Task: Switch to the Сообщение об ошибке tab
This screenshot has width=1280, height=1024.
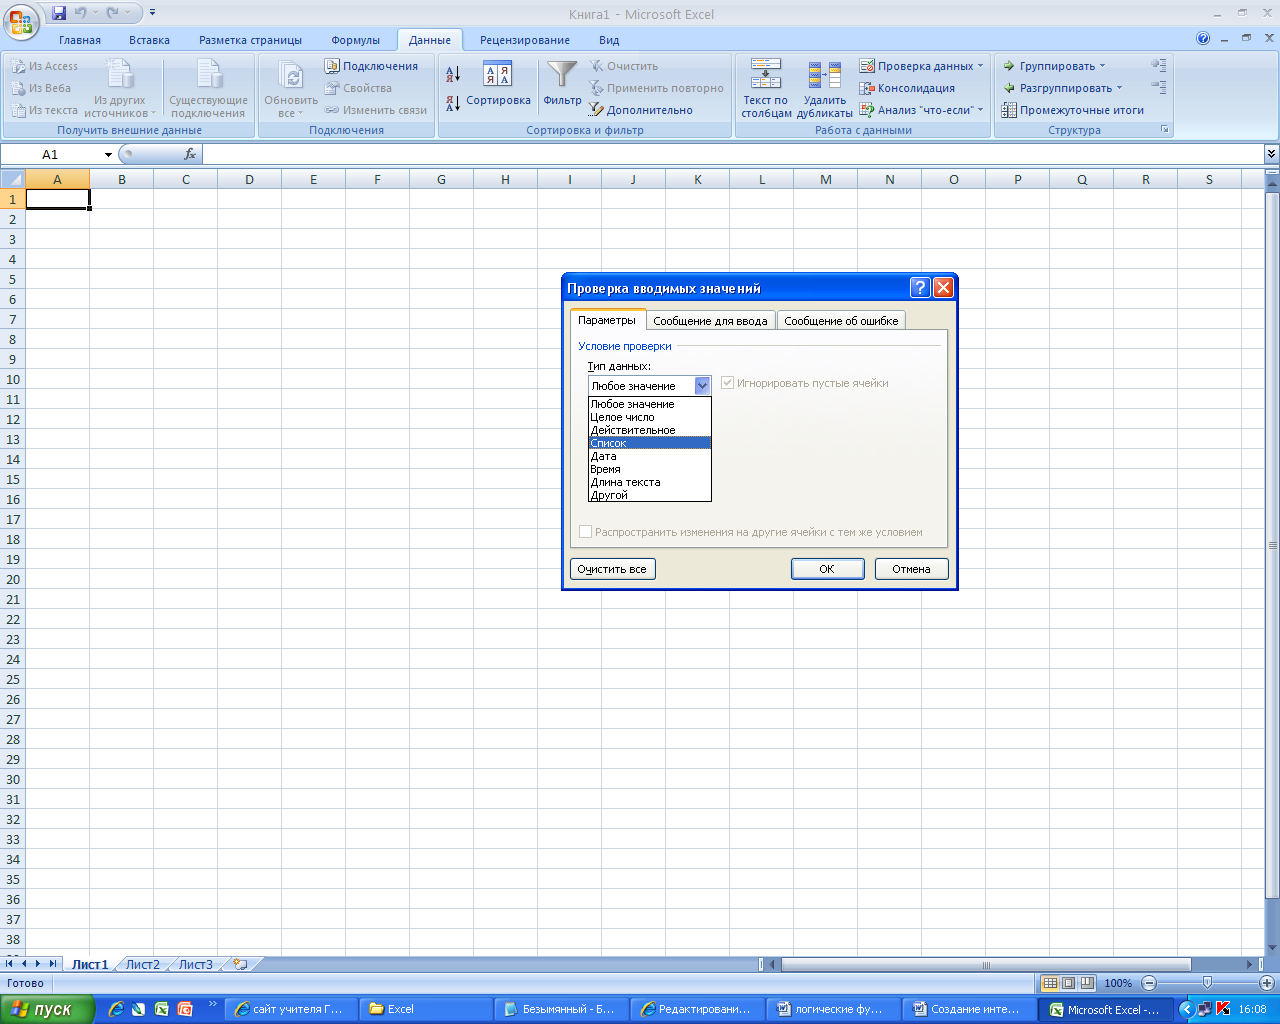Action: point(841,321)
